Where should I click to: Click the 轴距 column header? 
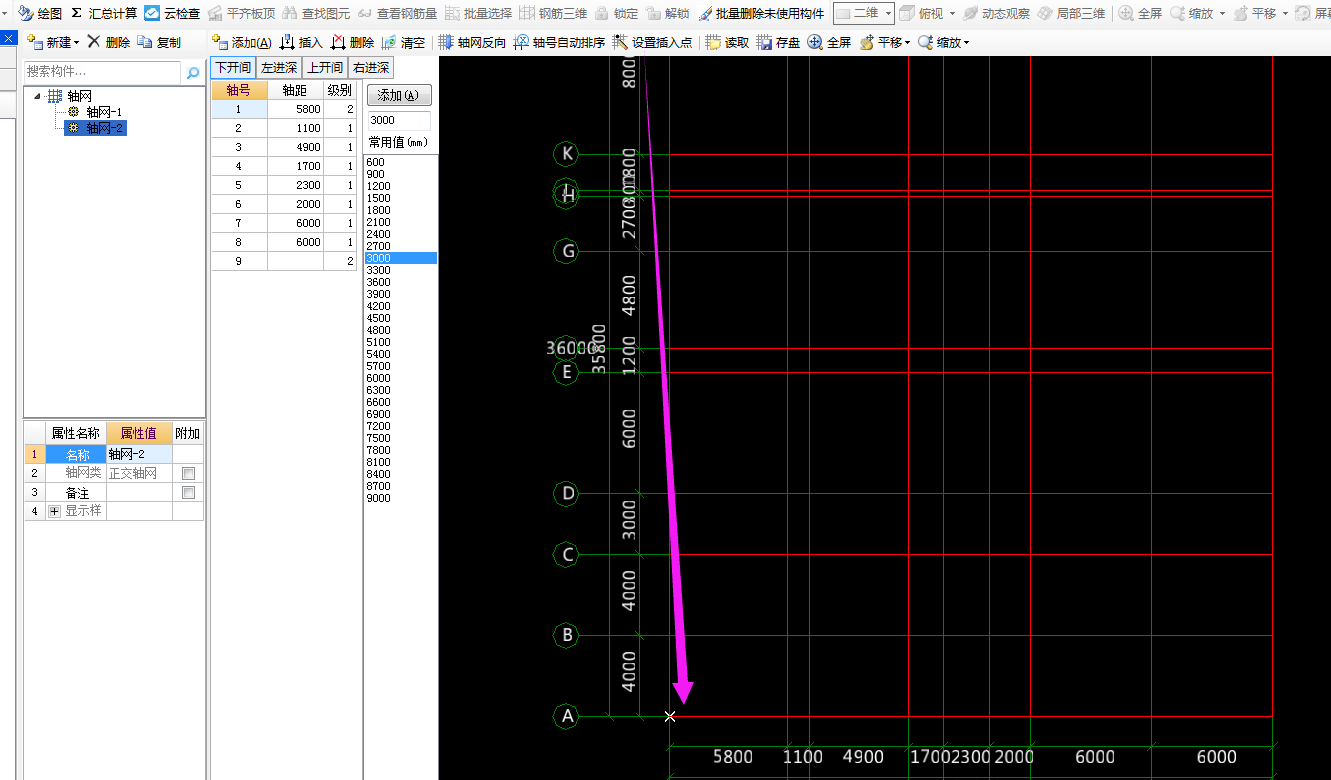tap(295, 91)
